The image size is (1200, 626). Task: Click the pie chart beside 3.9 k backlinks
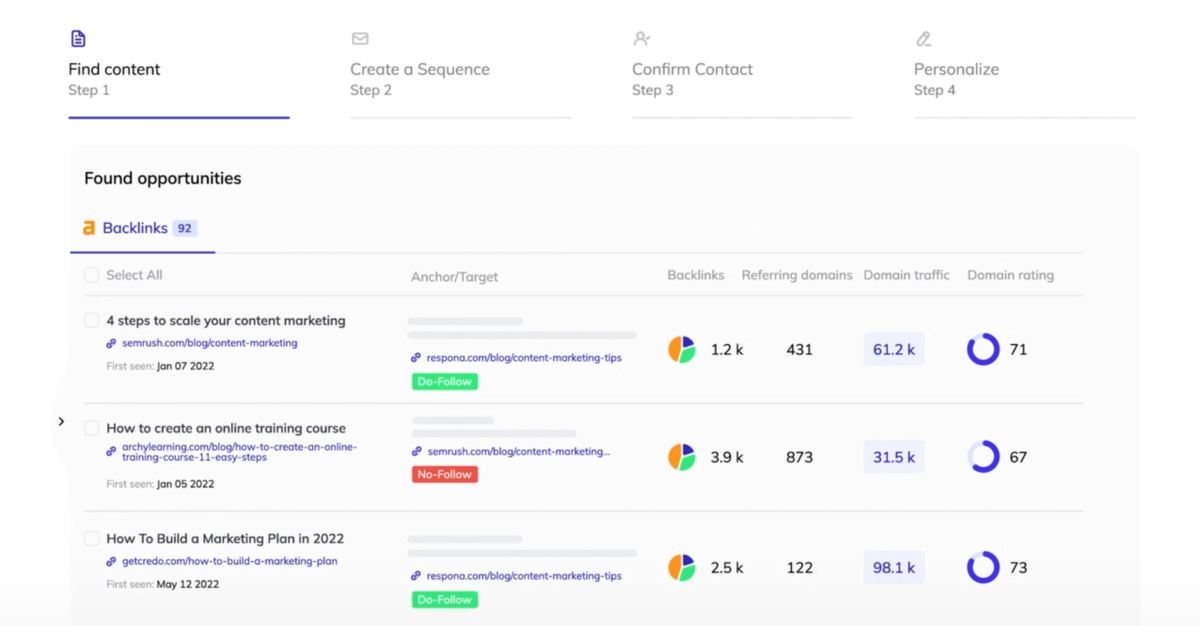pos(681,457)
